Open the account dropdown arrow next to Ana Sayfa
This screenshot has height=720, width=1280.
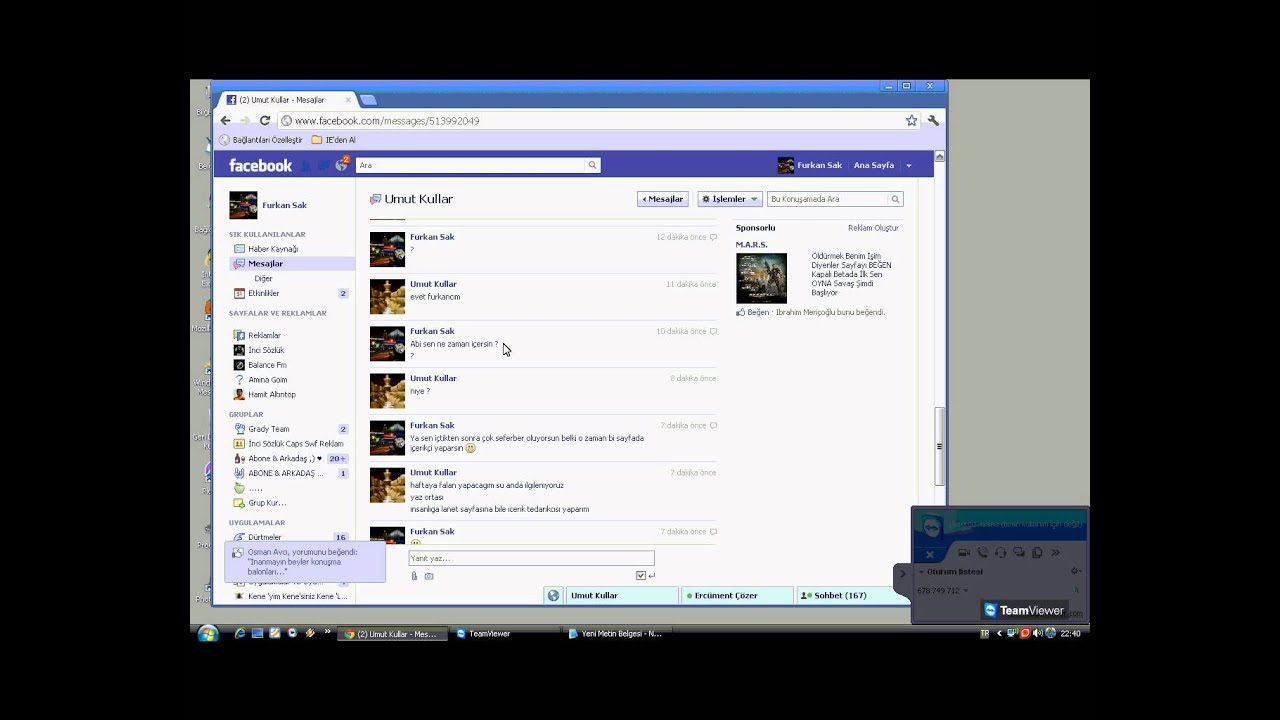click(909, 166)
